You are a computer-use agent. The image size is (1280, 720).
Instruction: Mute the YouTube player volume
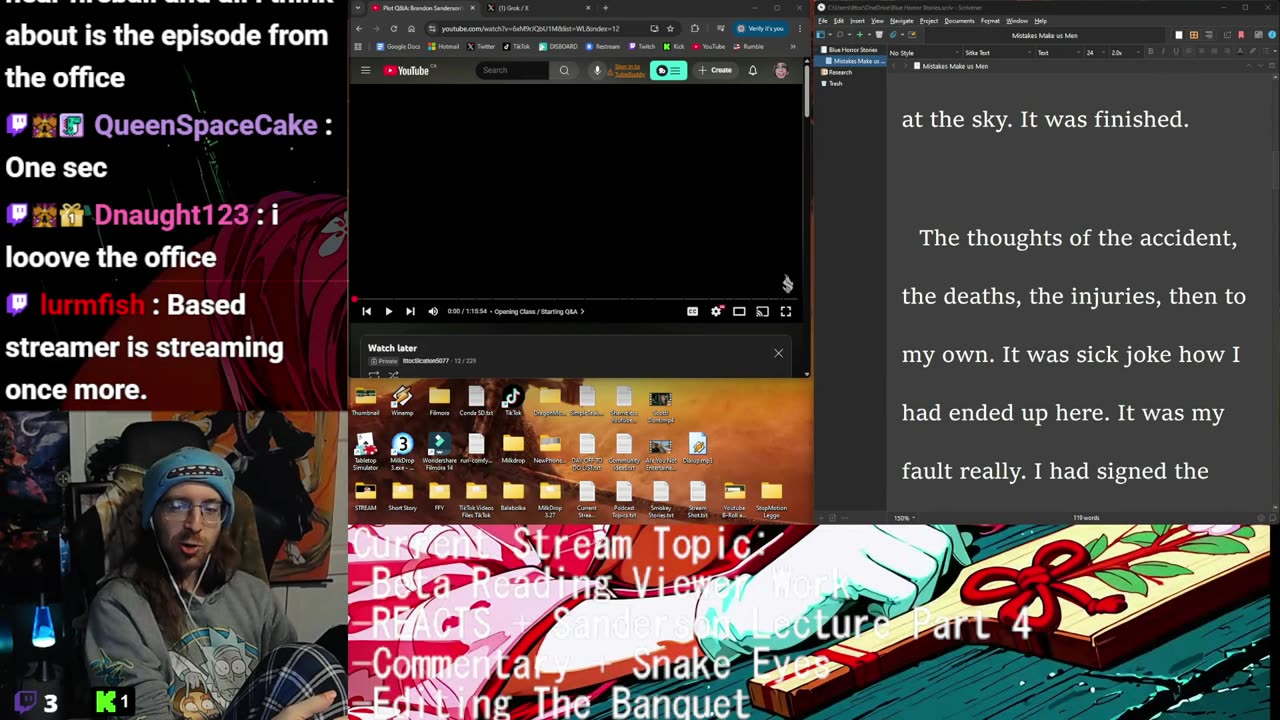433,311
